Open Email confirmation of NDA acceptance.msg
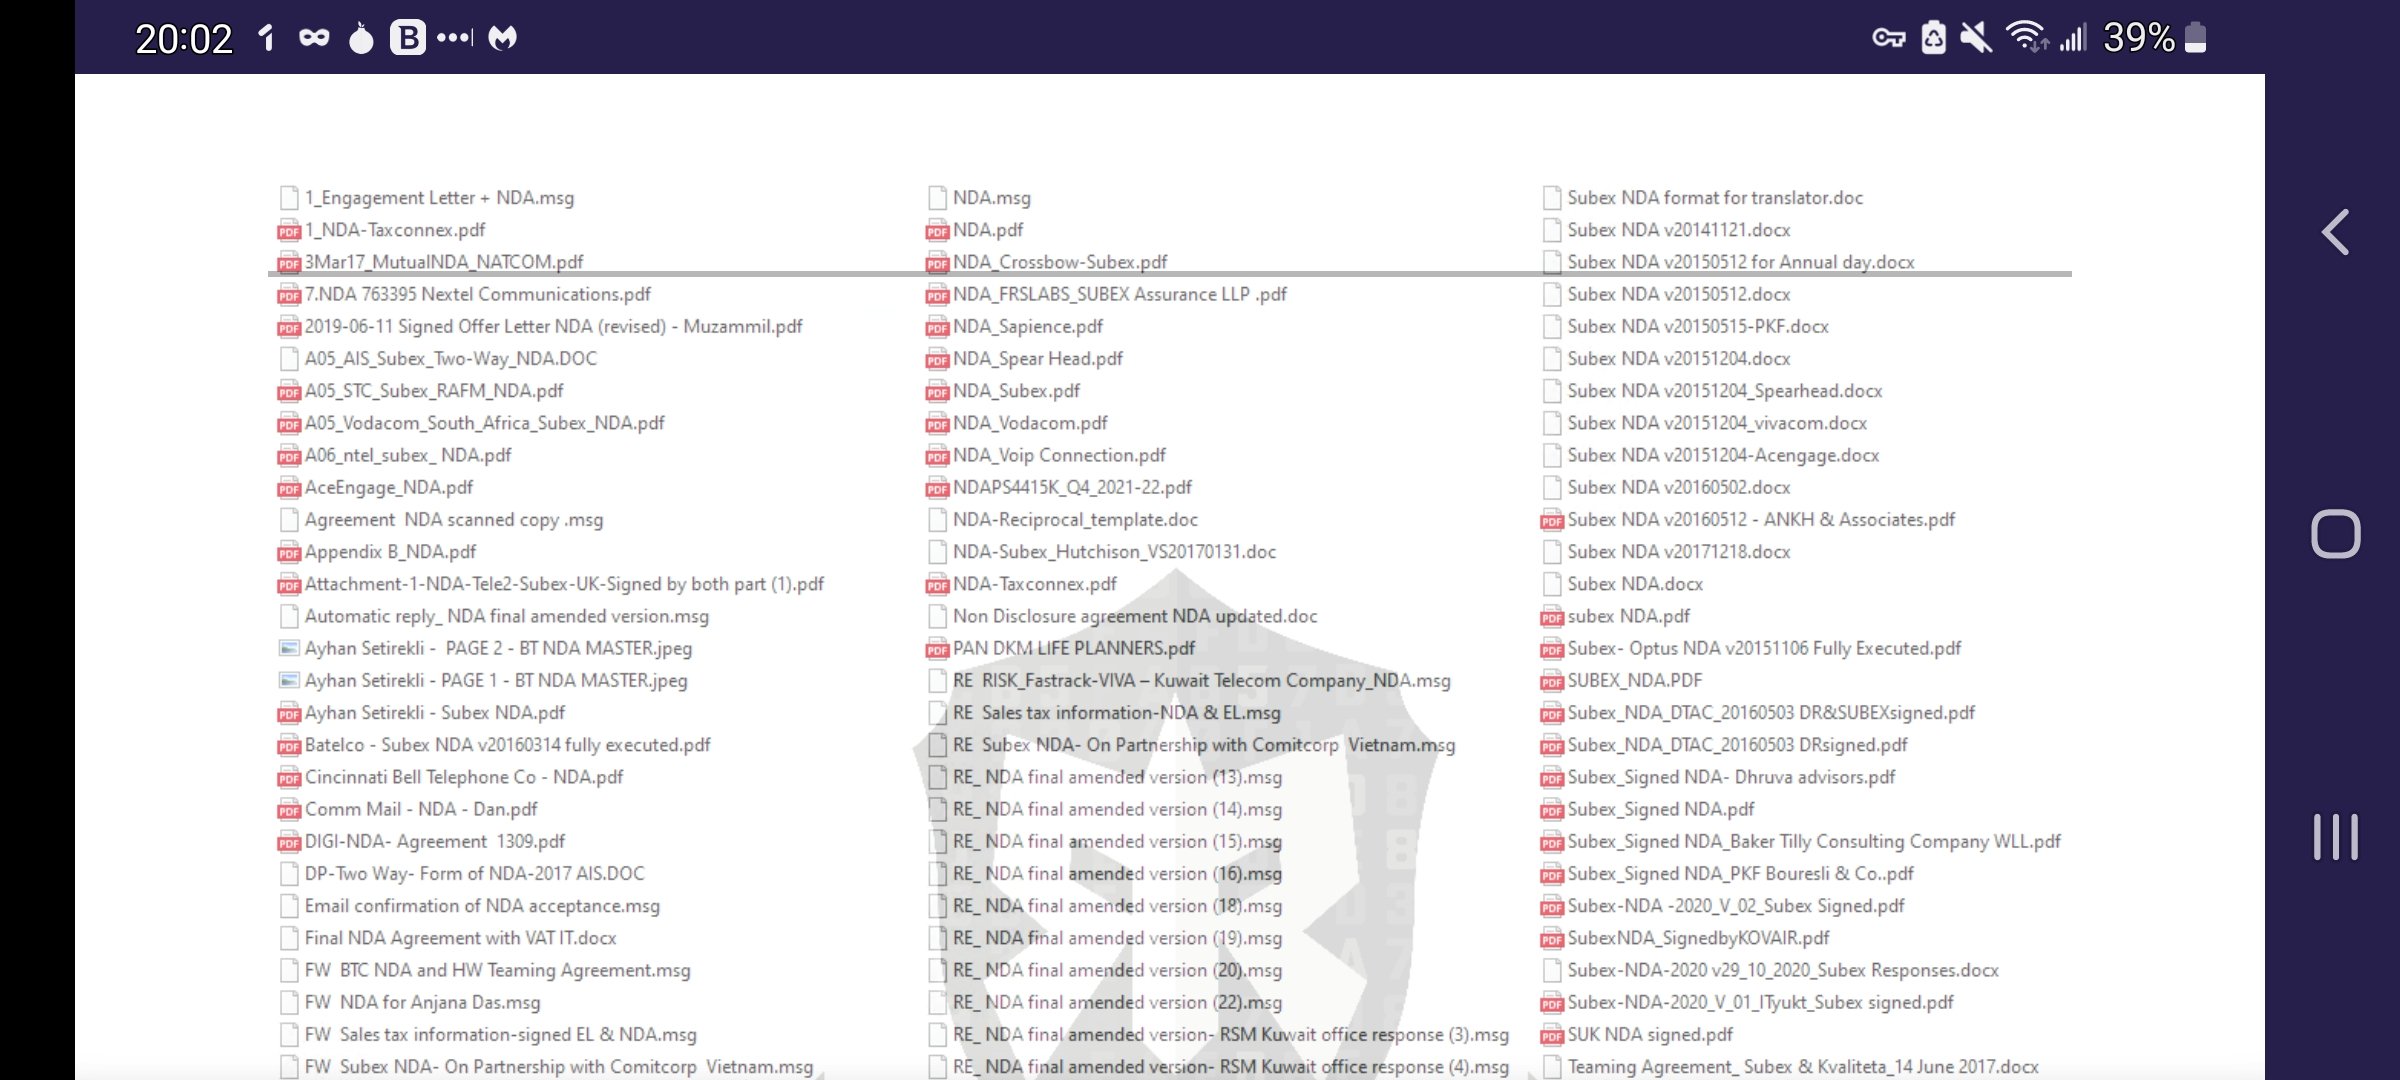The height and width of the screenshot is (1080, 2400). 481,906
